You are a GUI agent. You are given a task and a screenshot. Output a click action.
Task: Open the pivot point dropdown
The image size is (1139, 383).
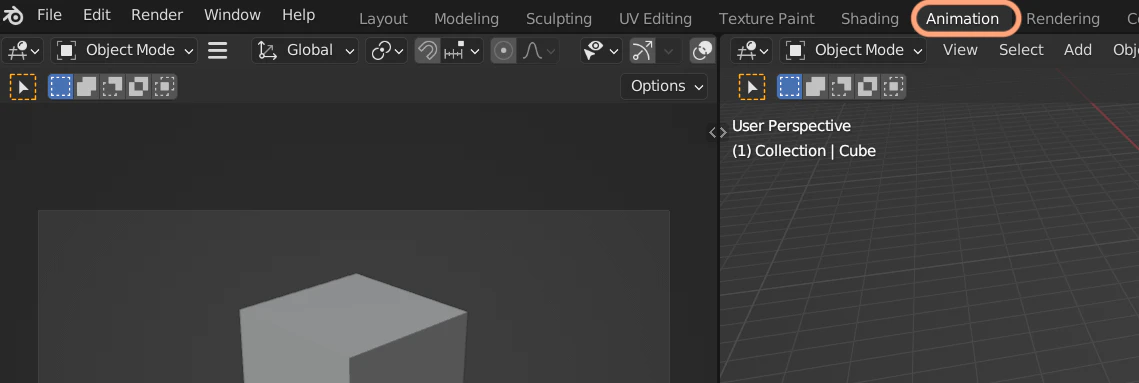click(x=386, y=50)
